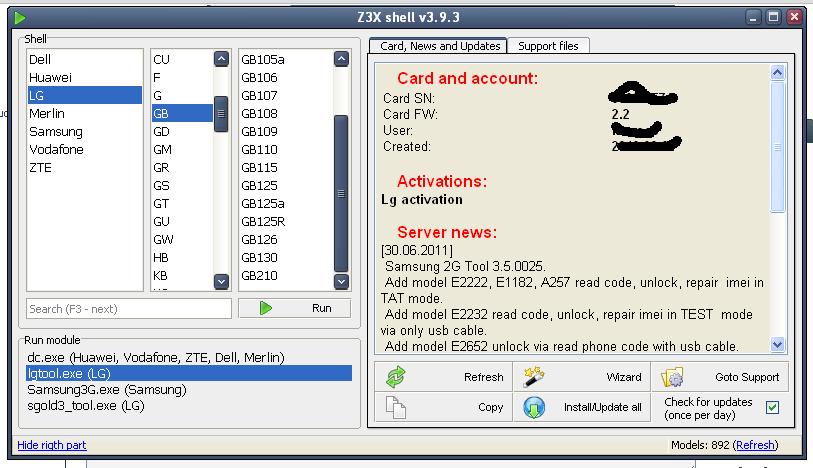The height and width of the screenshot is (468, 813).
Task: Click the Hide rigth part link
Action: coord(52,445)
